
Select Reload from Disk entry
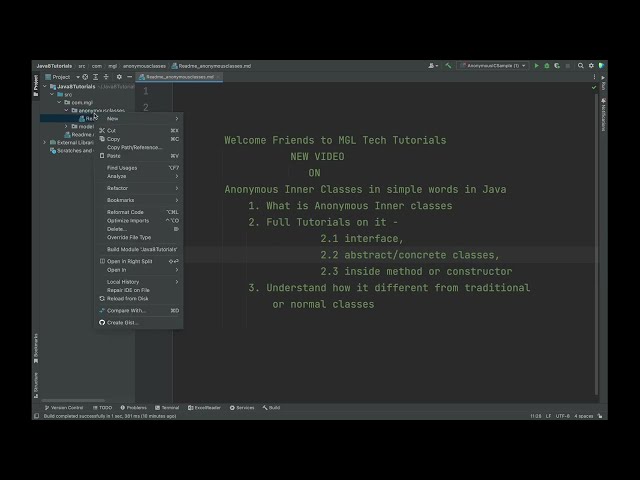tap(139, 298)
